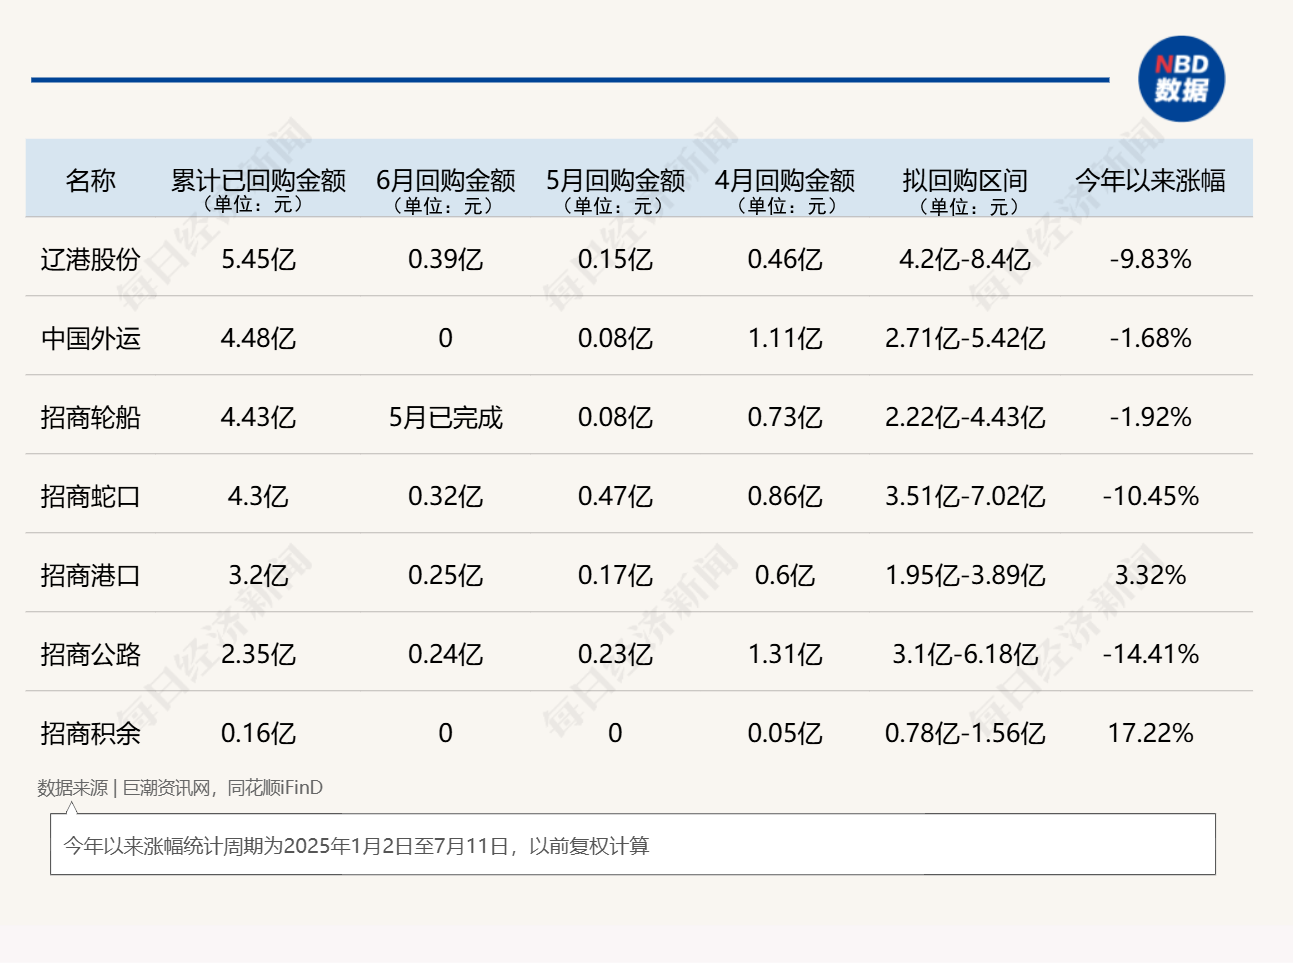The height and width of the screenshot is (963, 1293).
Task: Select the change value 3.32%
Action: coord(1150,576)
